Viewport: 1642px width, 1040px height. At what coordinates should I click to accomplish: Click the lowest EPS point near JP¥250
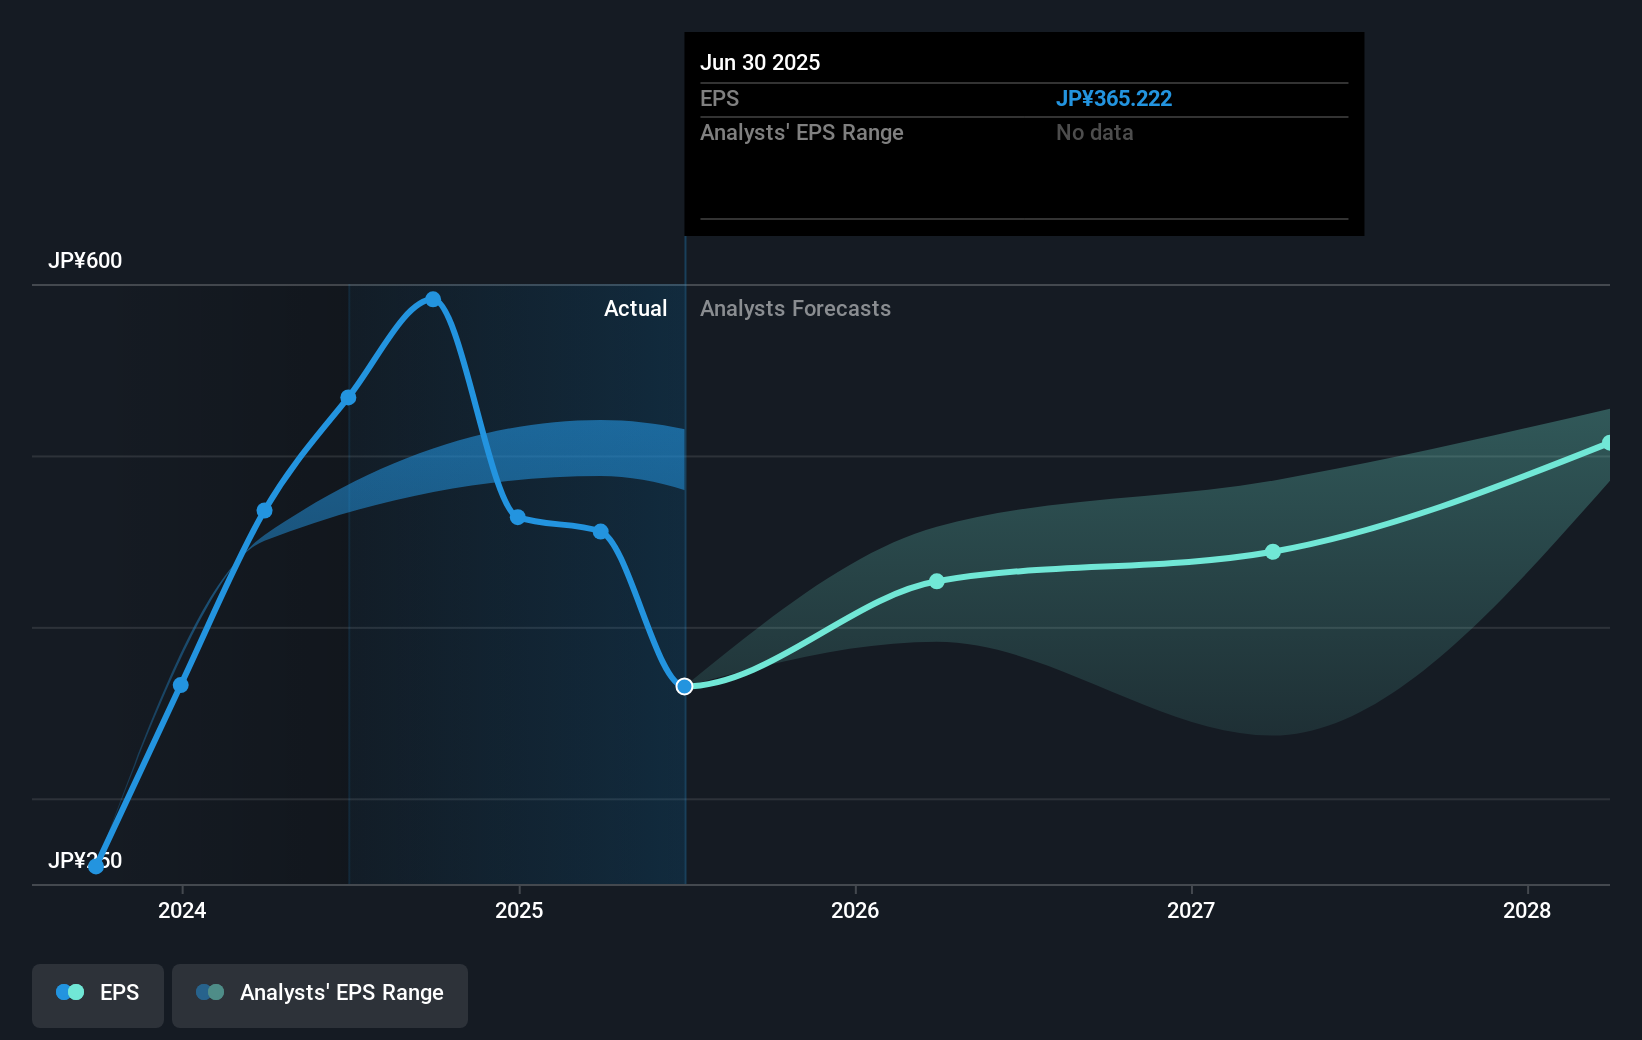[x=96, y=866]
